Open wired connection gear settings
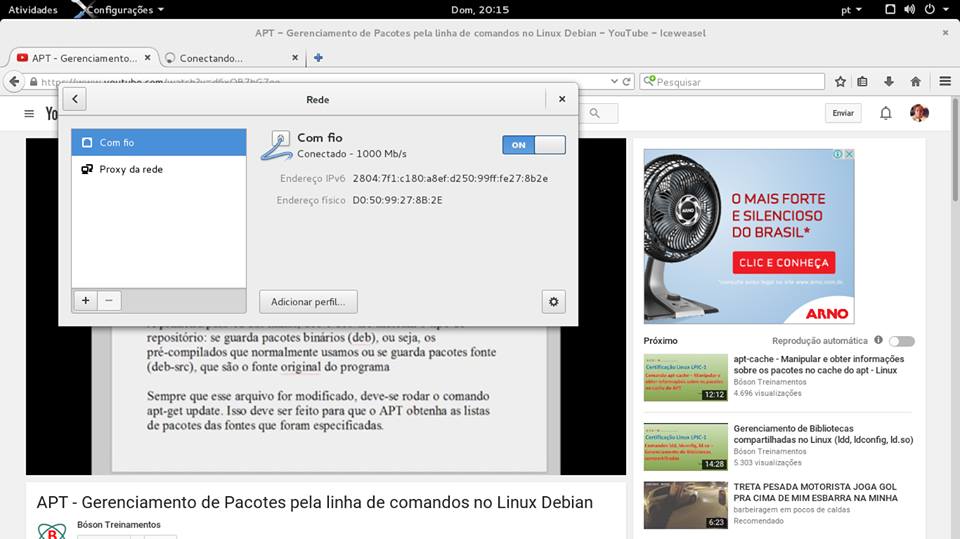960x539 pixels. [553, 301]
